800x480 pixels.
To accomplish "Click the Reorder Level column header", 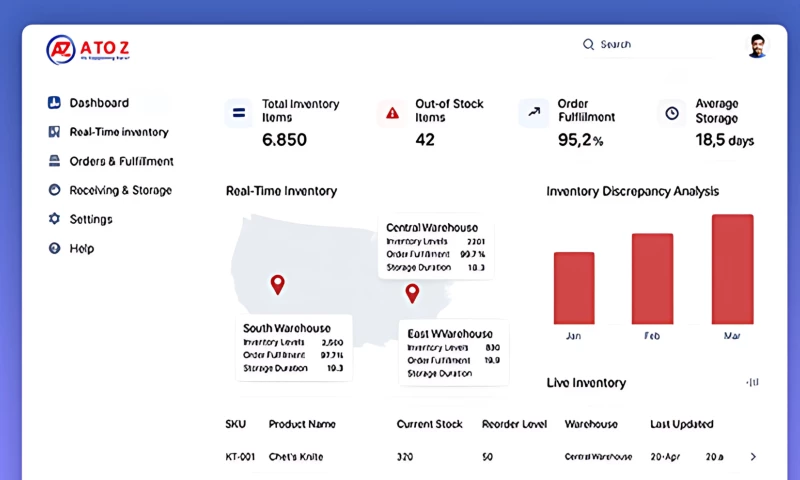I will click(514, 424).
